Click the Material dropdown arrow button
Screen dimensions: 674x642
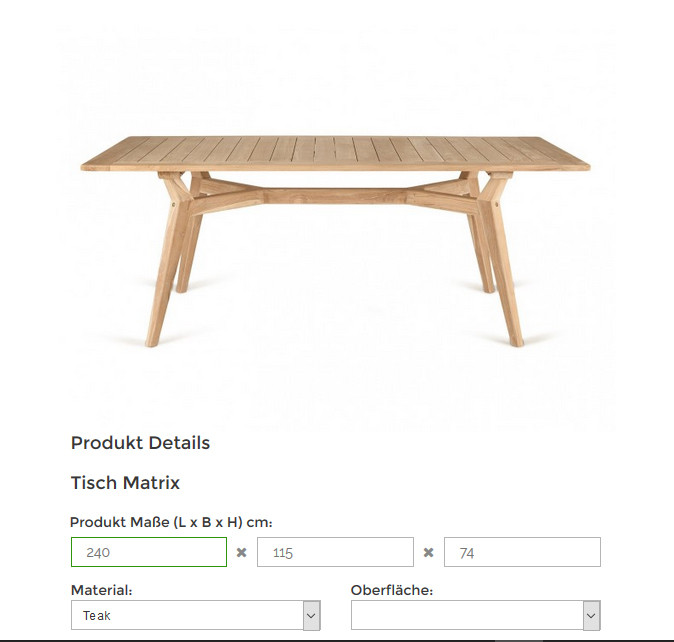(x=312, y=615)
